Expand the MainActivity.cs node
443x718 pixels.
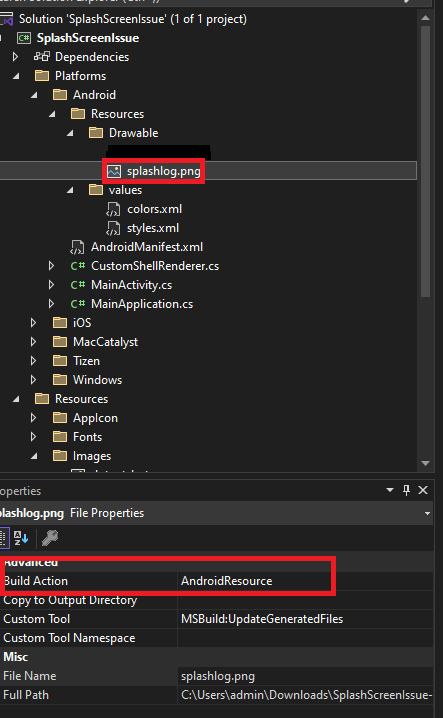51,285
